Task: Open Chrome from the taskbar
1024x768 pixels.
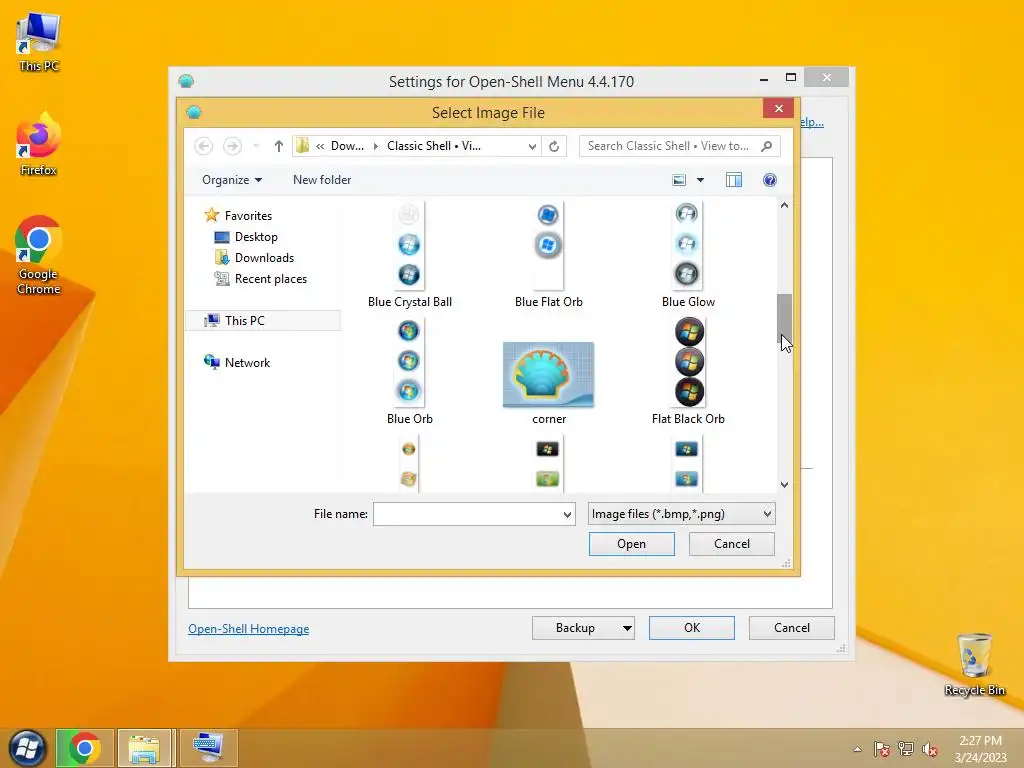Action: pos(85,748)
